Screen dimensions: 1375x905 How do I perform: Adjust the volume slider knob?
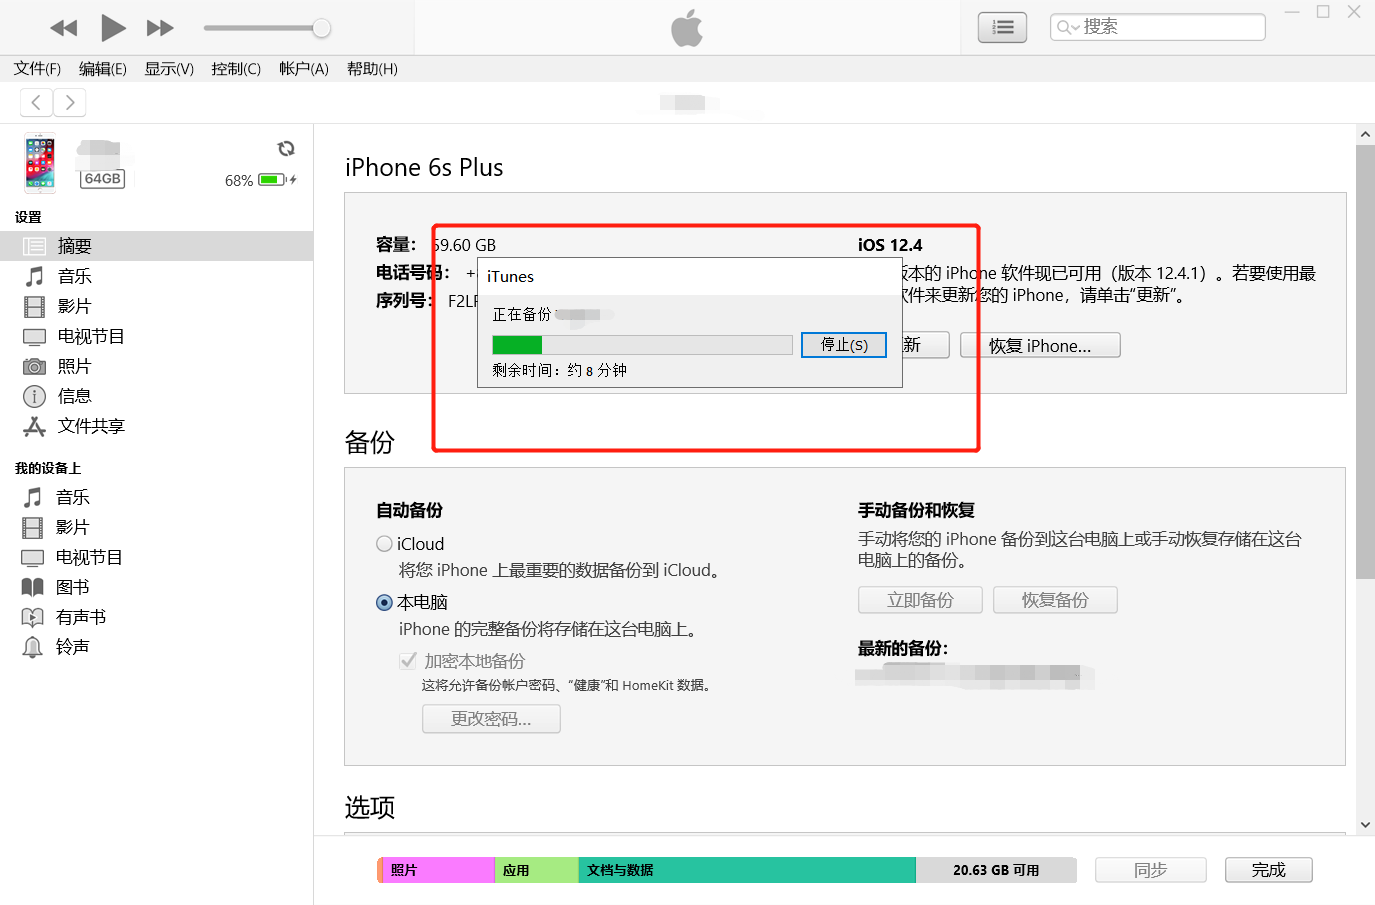[321, 28]
